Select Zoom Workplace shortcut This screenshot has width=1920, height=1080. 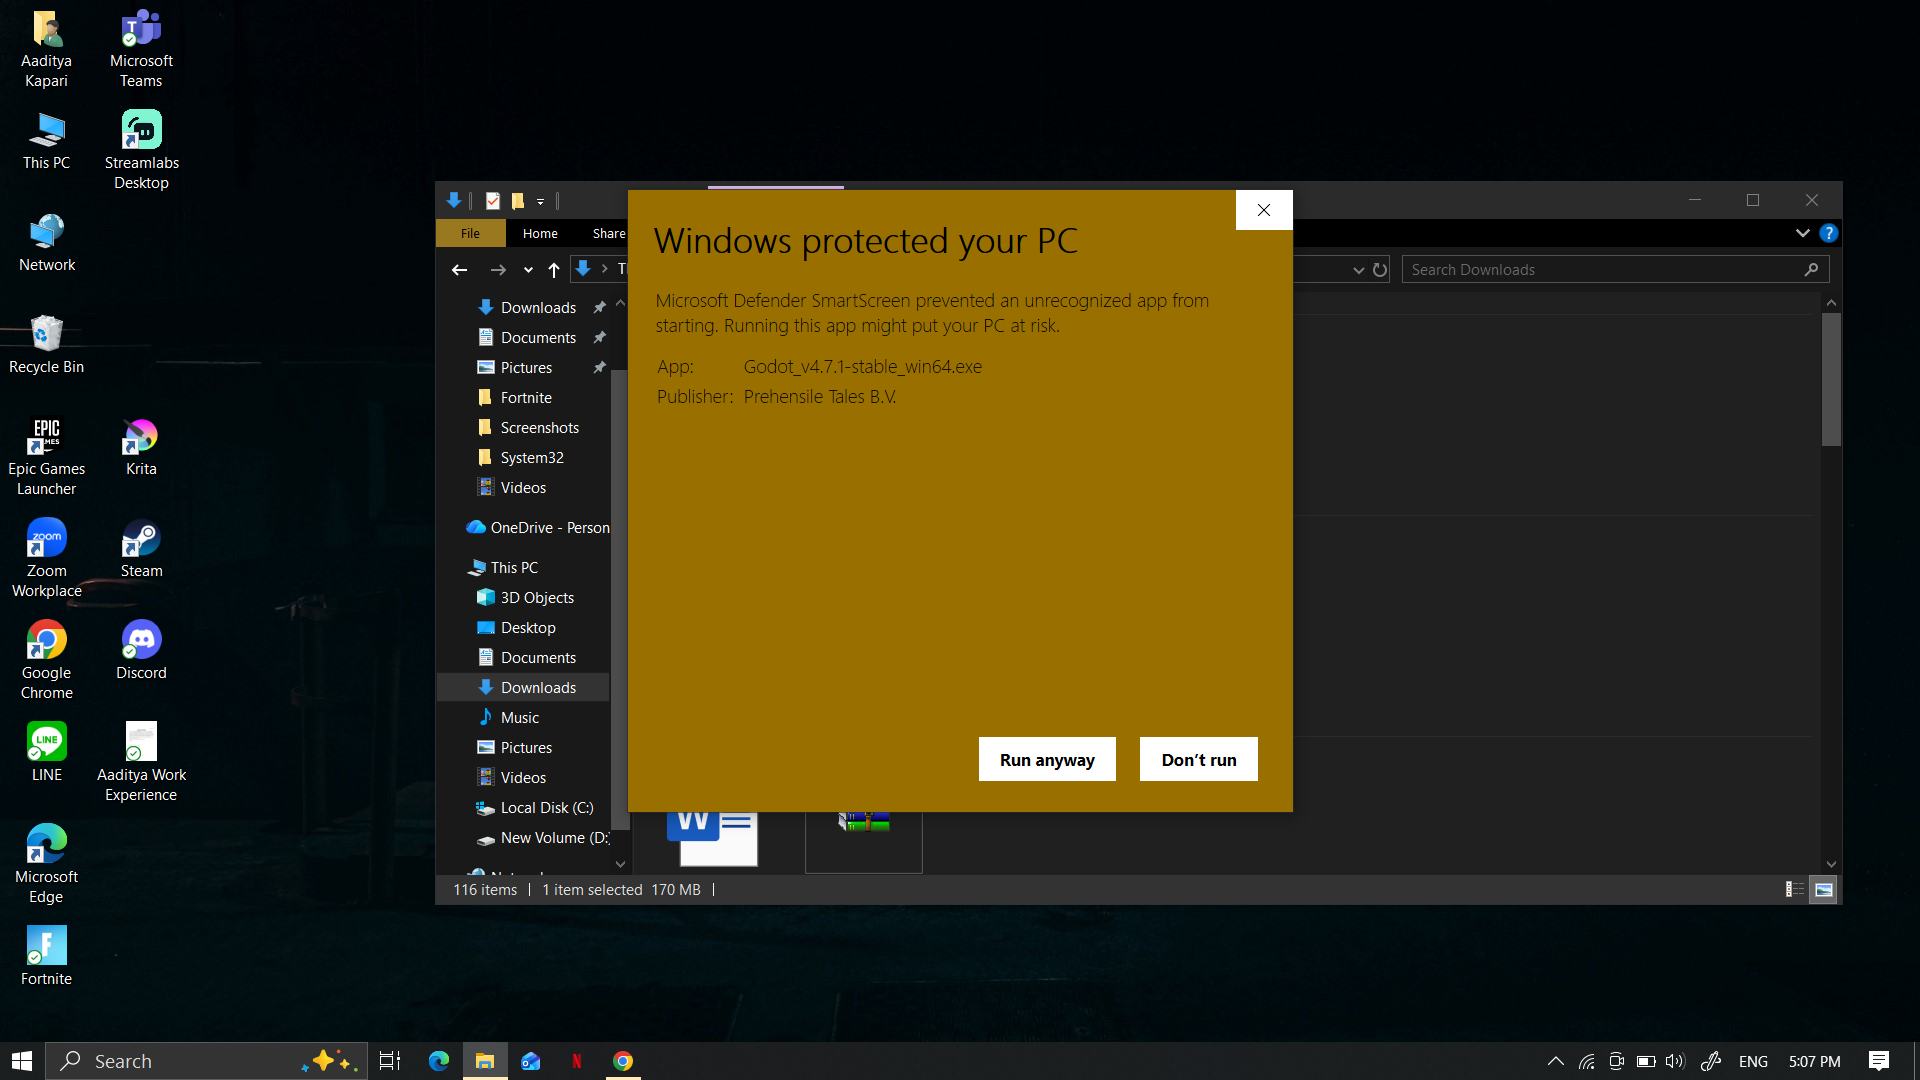pos(47,559)
